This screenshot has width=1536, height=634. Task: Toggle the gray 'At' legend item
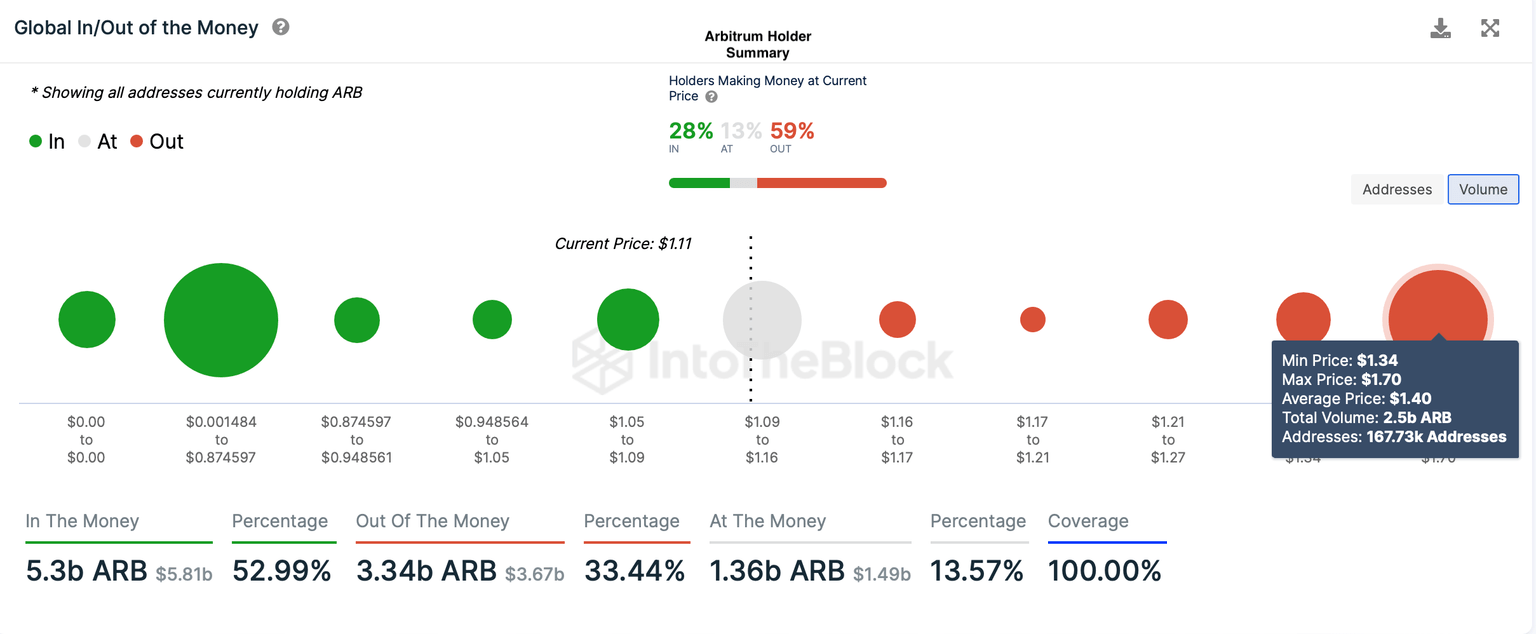98,142
